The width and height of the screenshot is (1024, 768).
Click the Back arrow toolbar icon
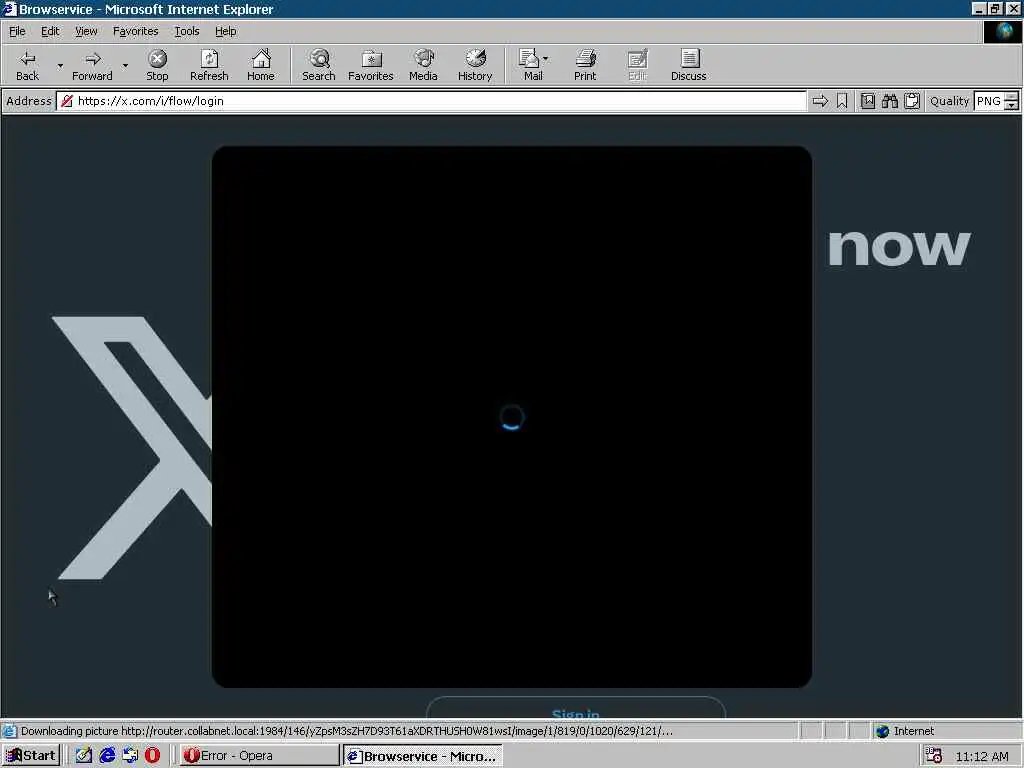27,59
